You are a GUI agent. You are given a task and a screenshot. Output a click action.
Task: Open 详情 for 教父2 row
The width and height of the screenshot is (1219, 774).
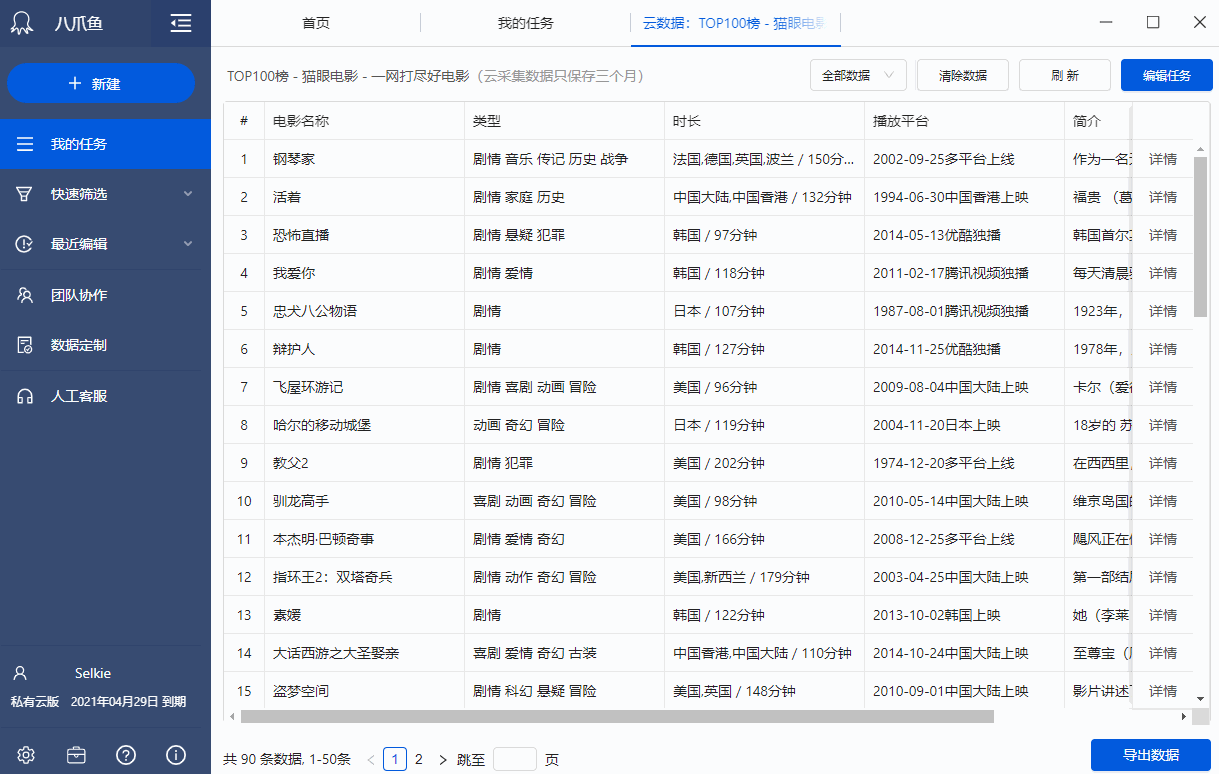point(1163,463)
